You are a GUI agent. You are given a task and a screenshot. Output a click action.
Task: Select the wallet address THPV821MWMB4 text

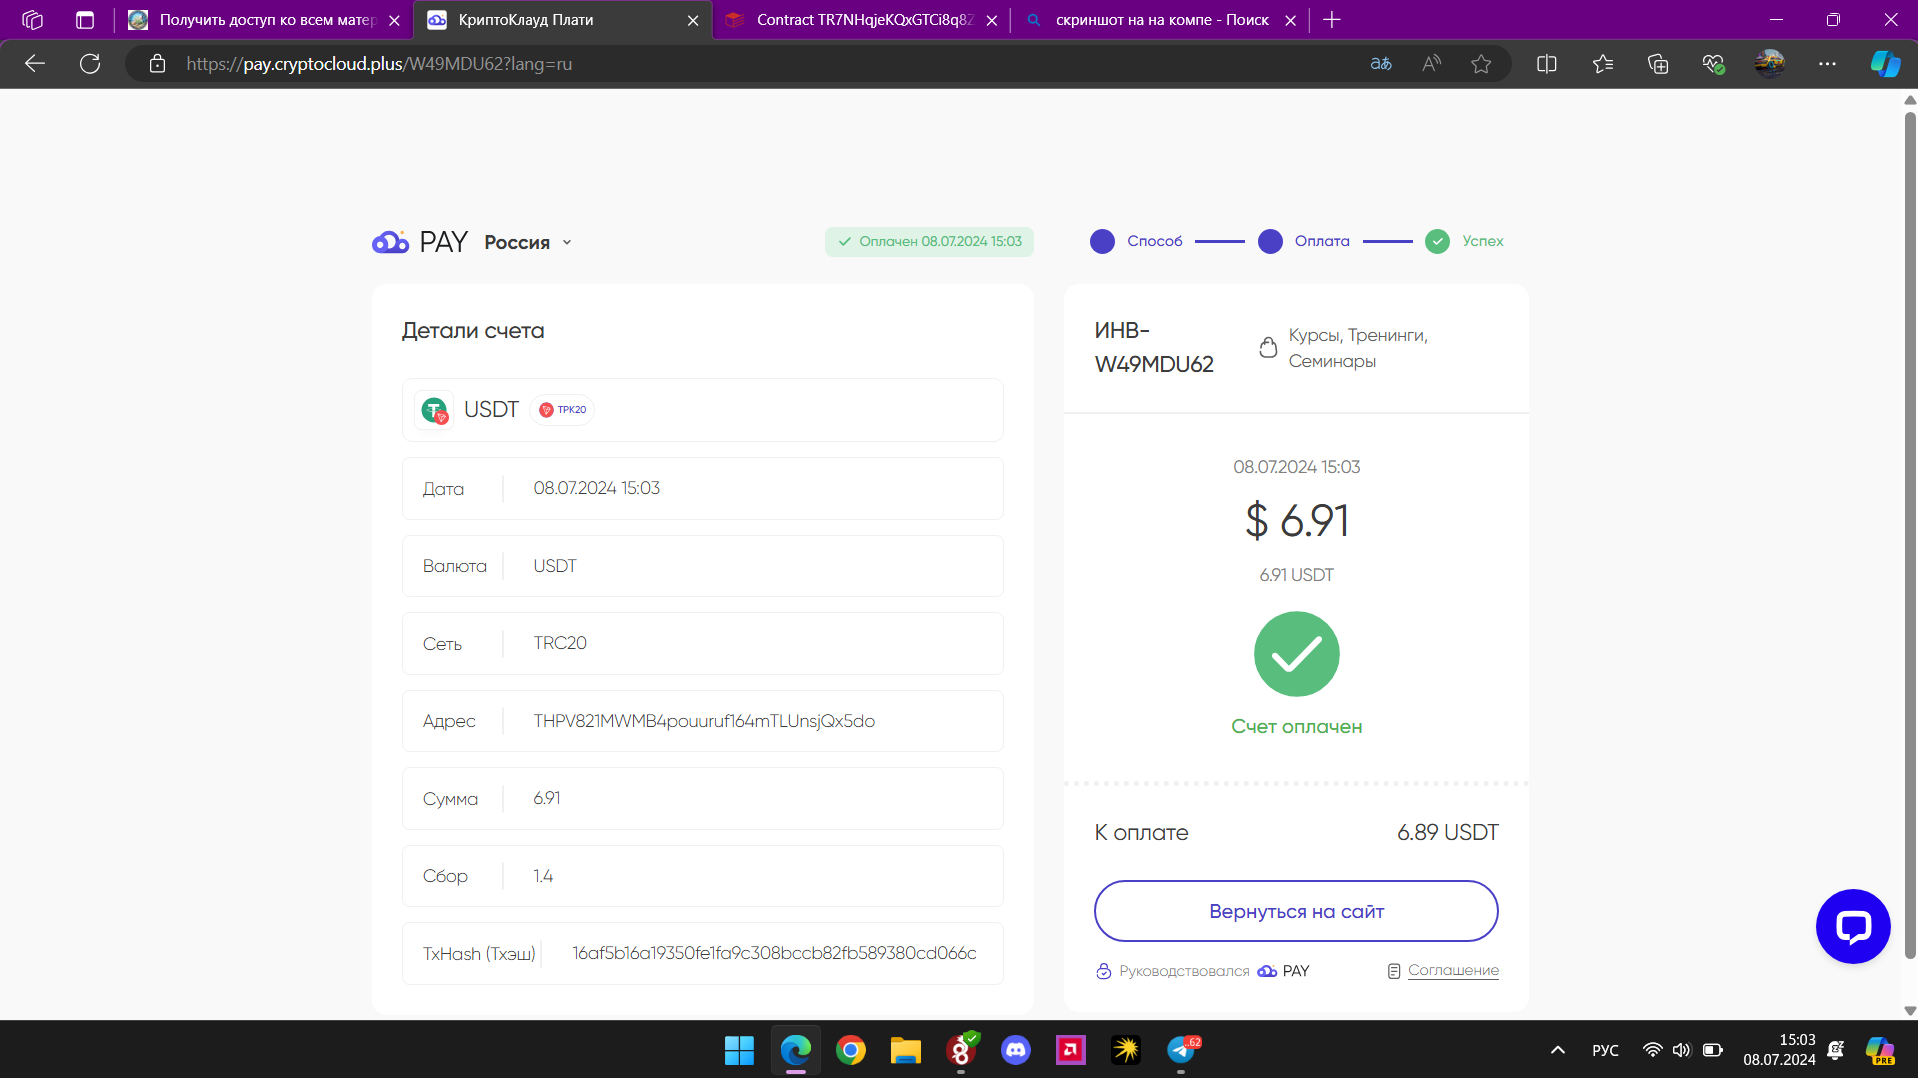pos(704,721)
